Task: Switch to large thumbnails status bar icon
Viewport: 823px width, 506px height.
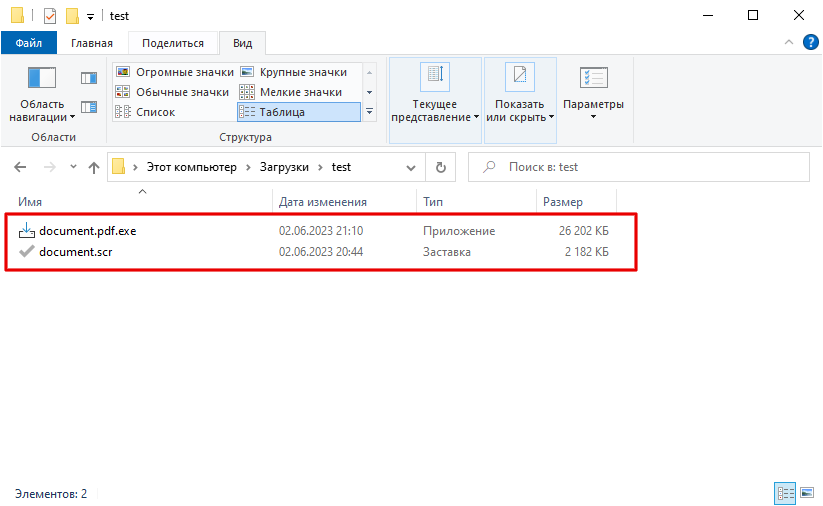Action: (807, 493)
